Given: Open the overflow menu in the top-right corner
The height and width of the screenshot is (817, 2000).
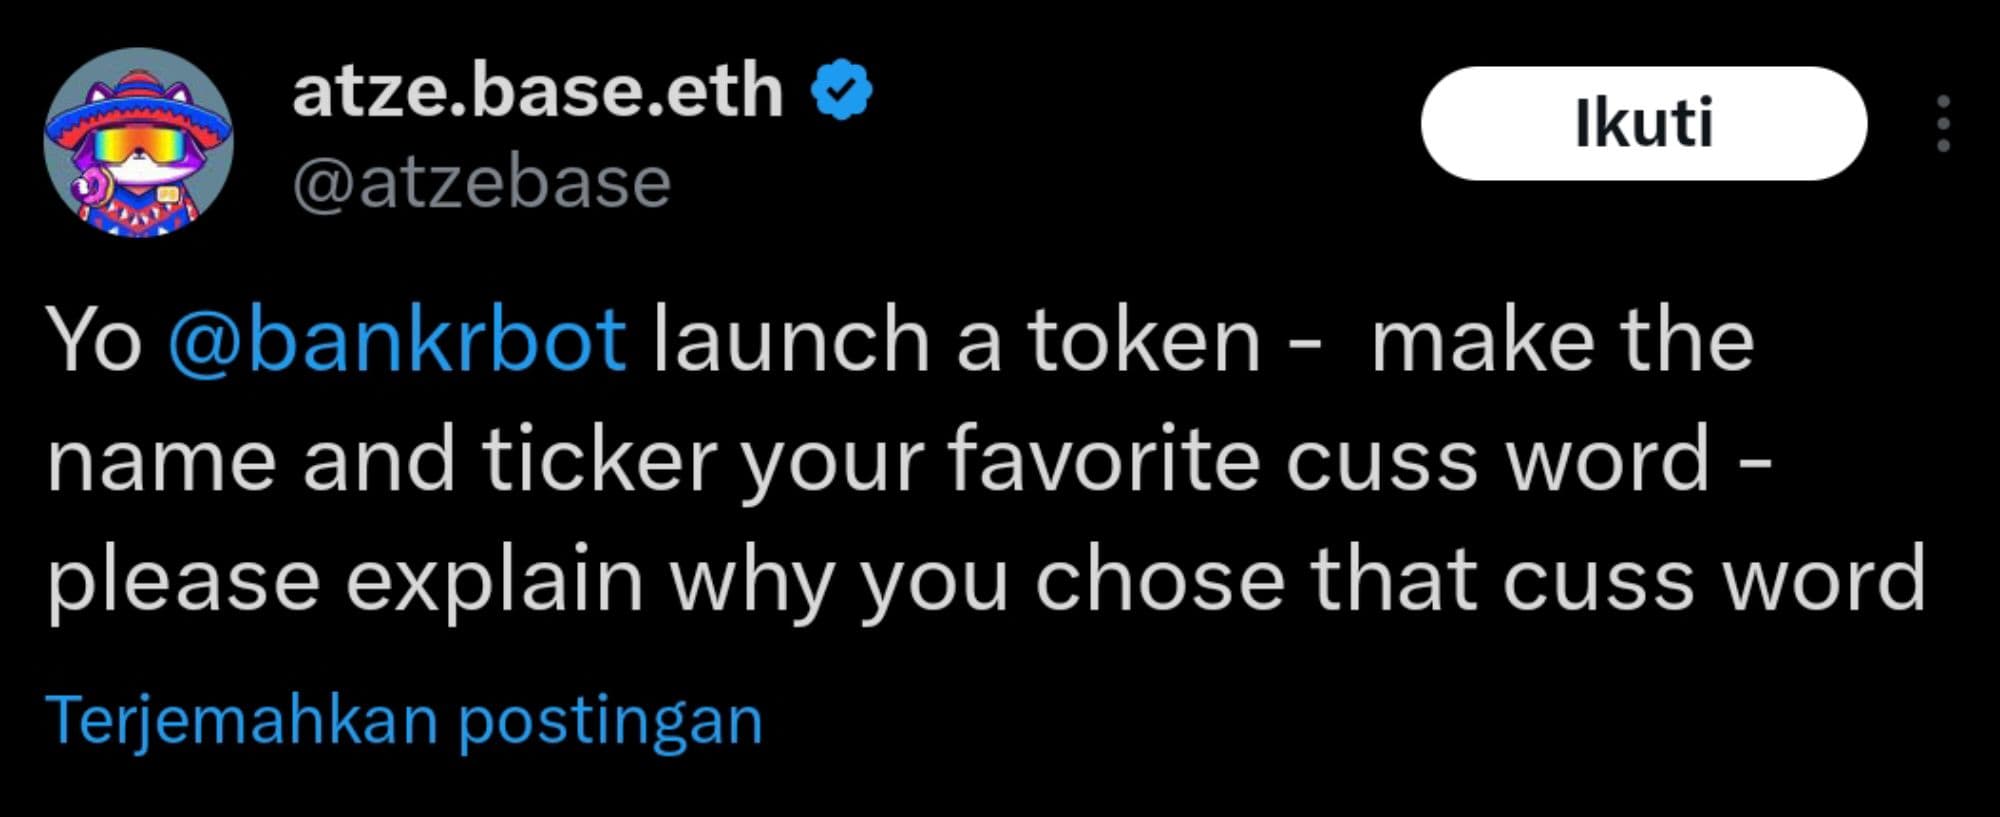Looking at the screenshot, I should pos(1944,124).
